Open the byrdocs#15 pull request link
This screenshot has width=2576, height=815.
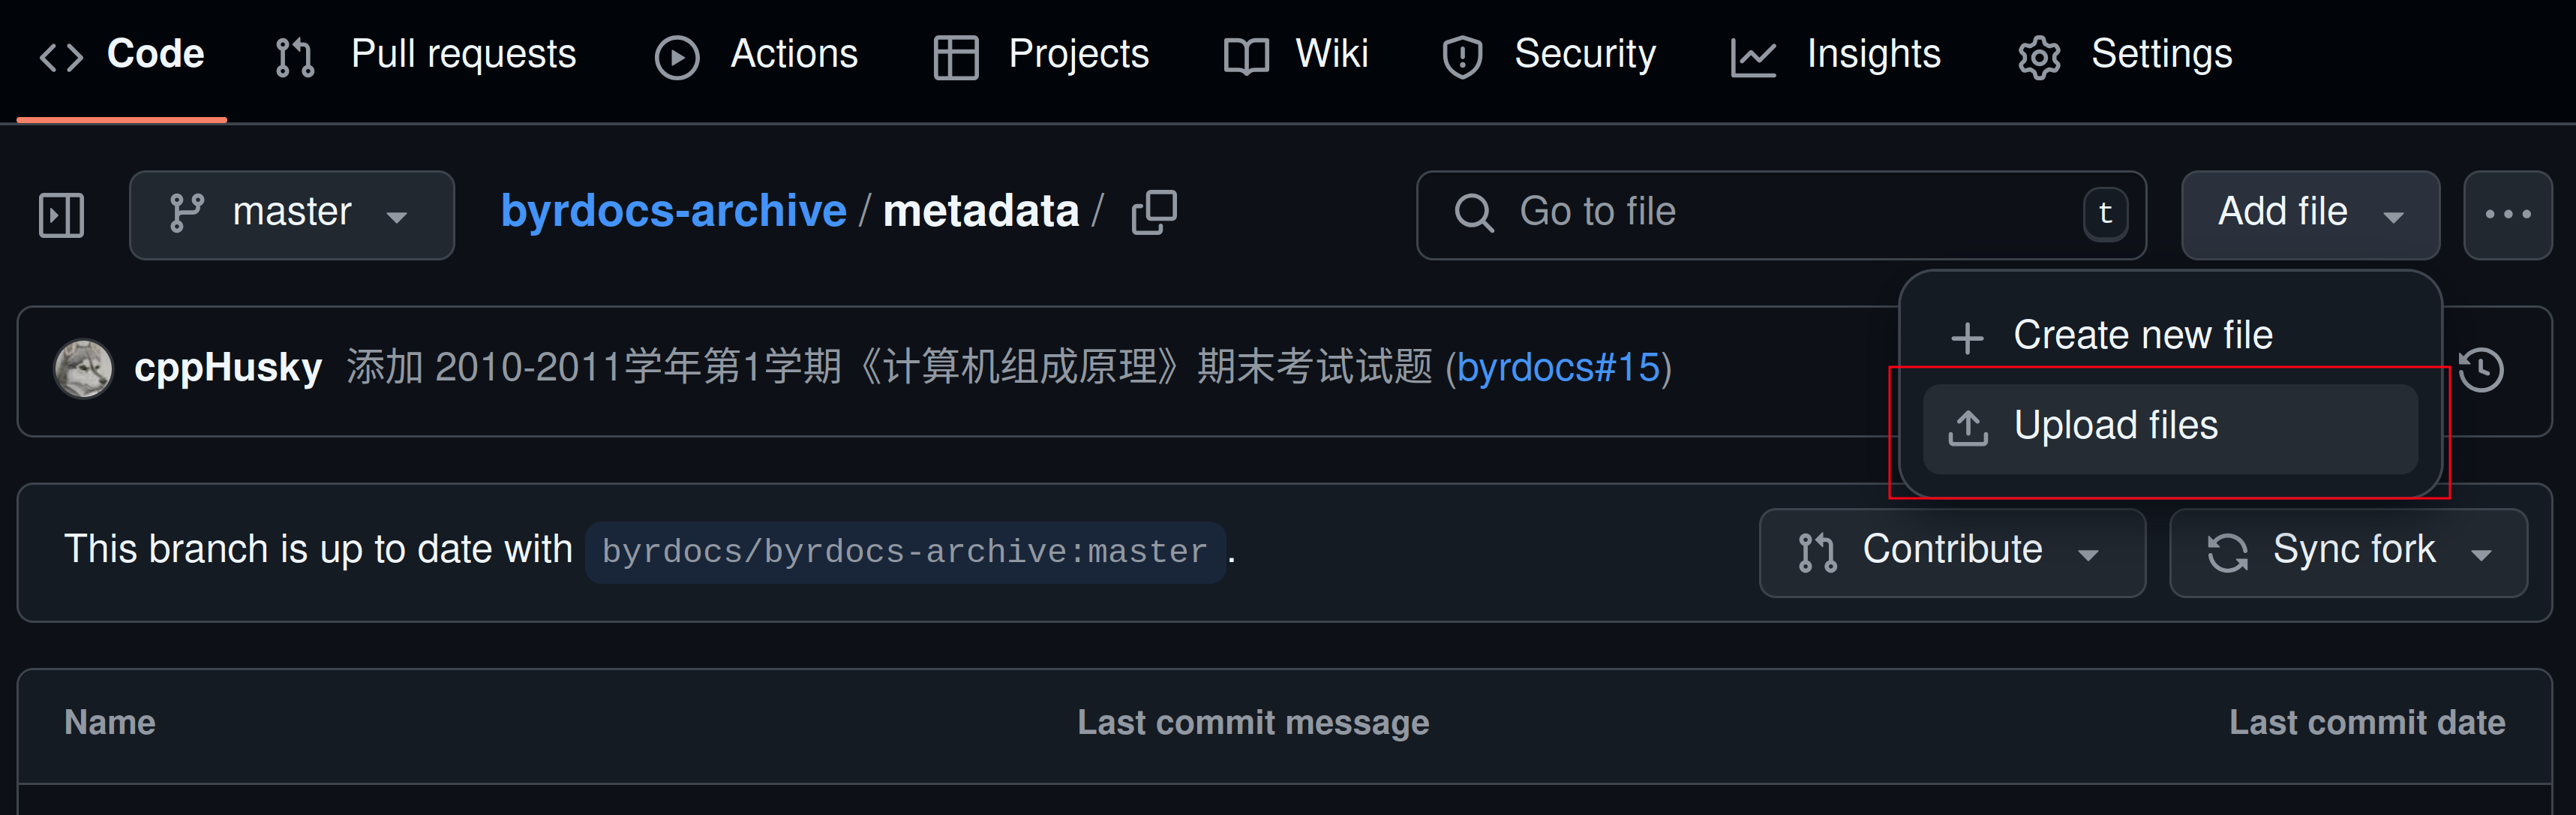[1558, 368]
